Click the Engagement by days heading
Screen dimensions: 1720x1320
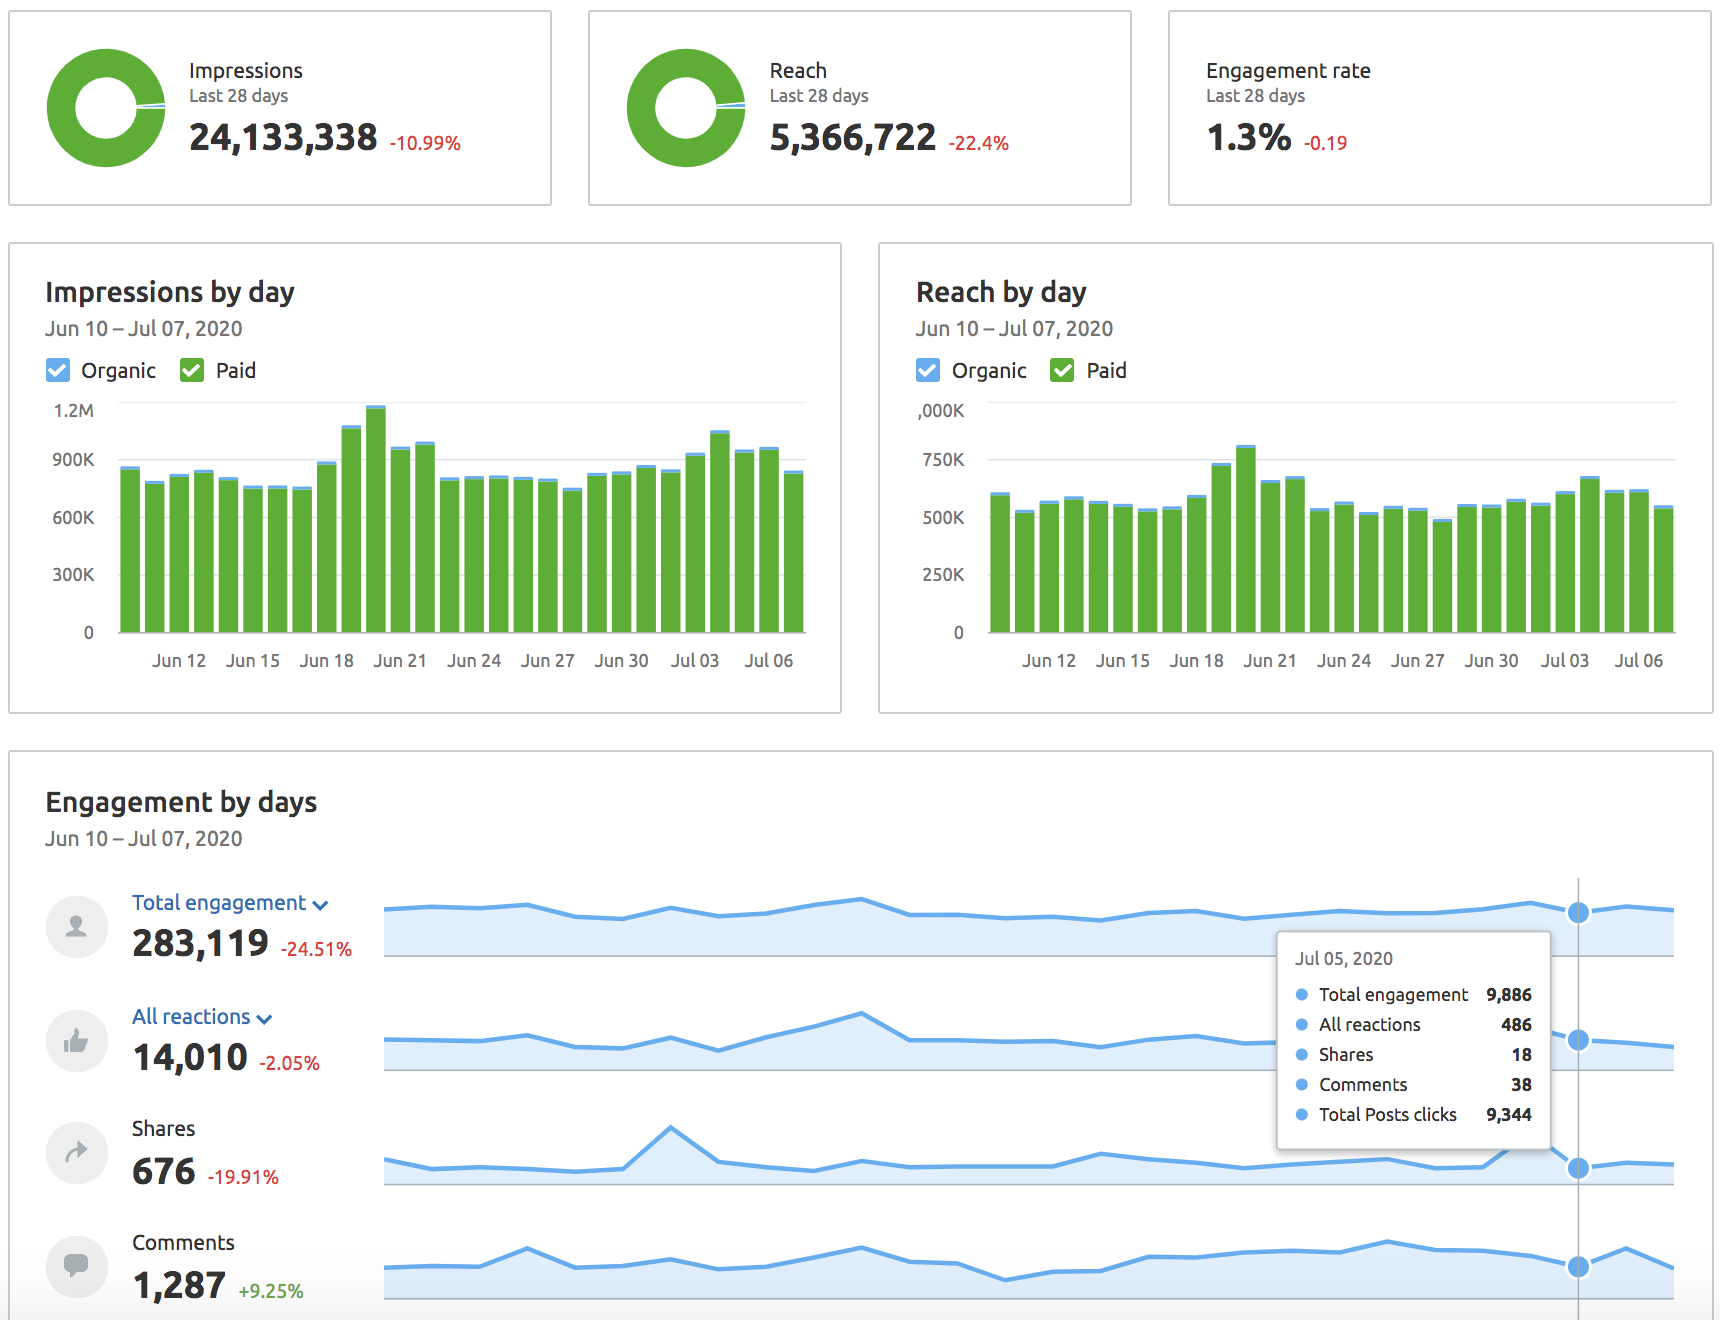[x=181, y=802]
